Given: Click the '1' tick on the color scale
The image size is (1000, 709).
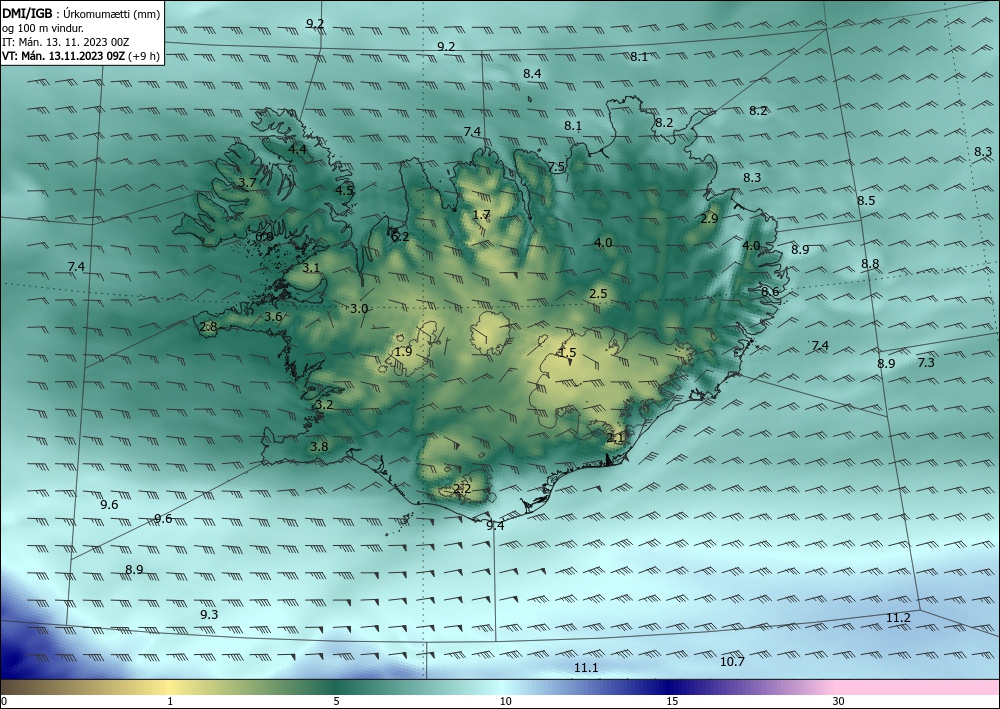Looking at the screenshot, I should point(170,701).
